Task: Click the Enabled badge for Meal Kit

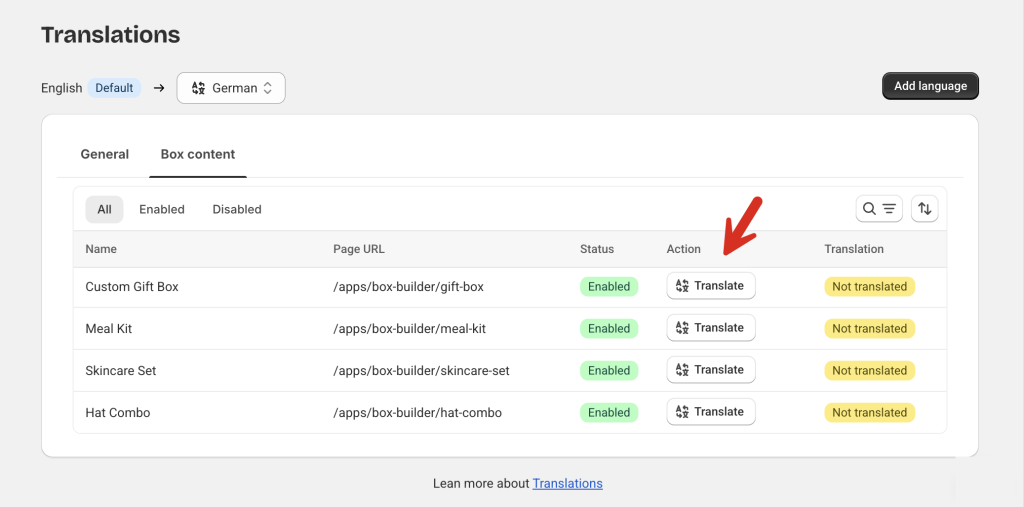Action: coord(609,328)
